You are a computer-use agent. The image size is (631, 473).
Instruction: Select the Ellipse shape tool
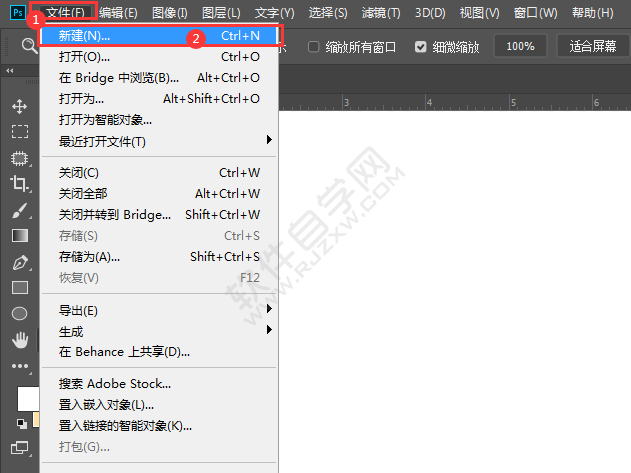(x=19, y=313)
